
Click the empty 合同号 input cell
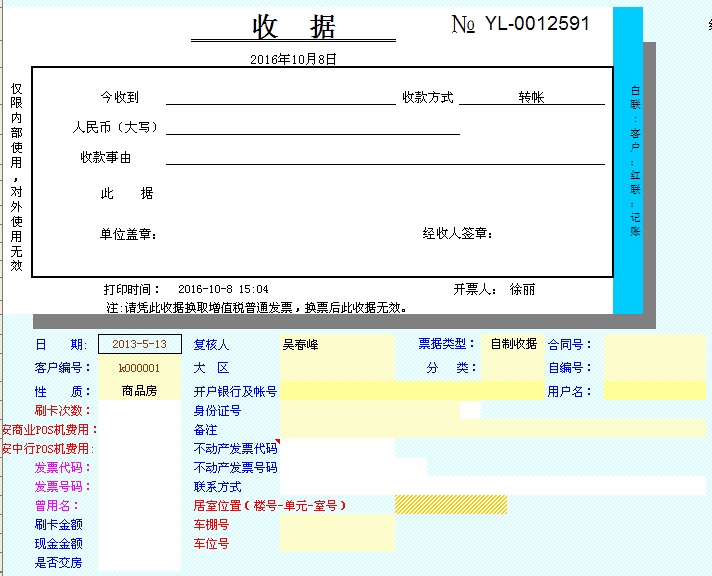coord(654,344)
